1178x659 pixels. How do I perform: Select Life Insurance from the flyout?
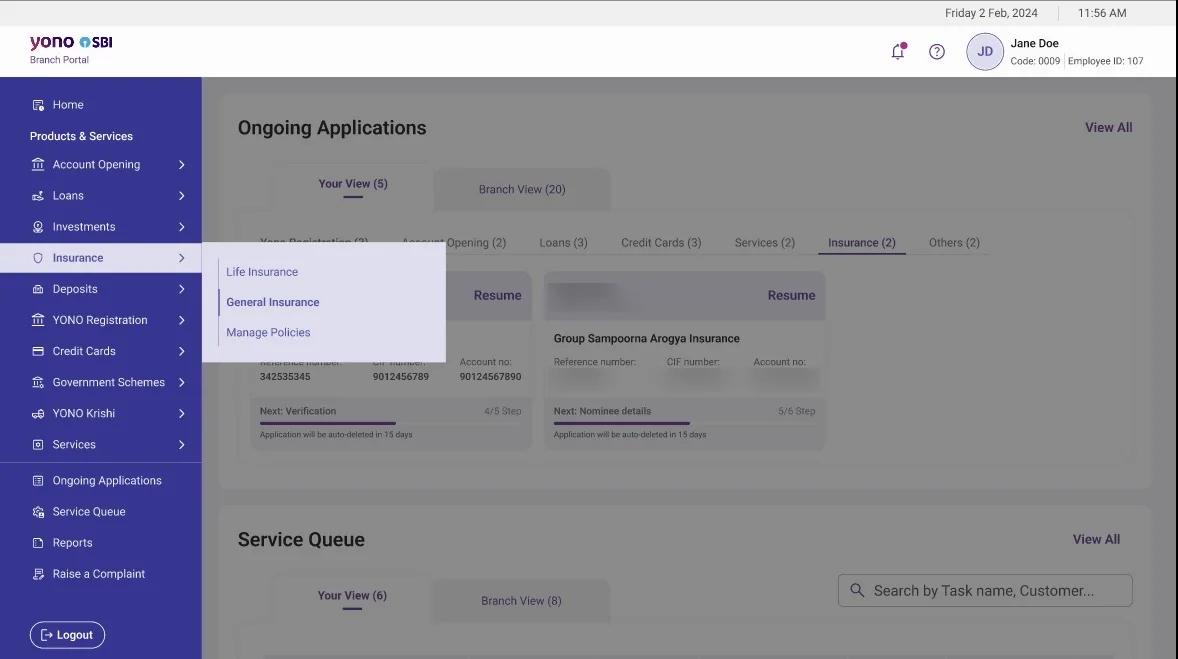262,272
